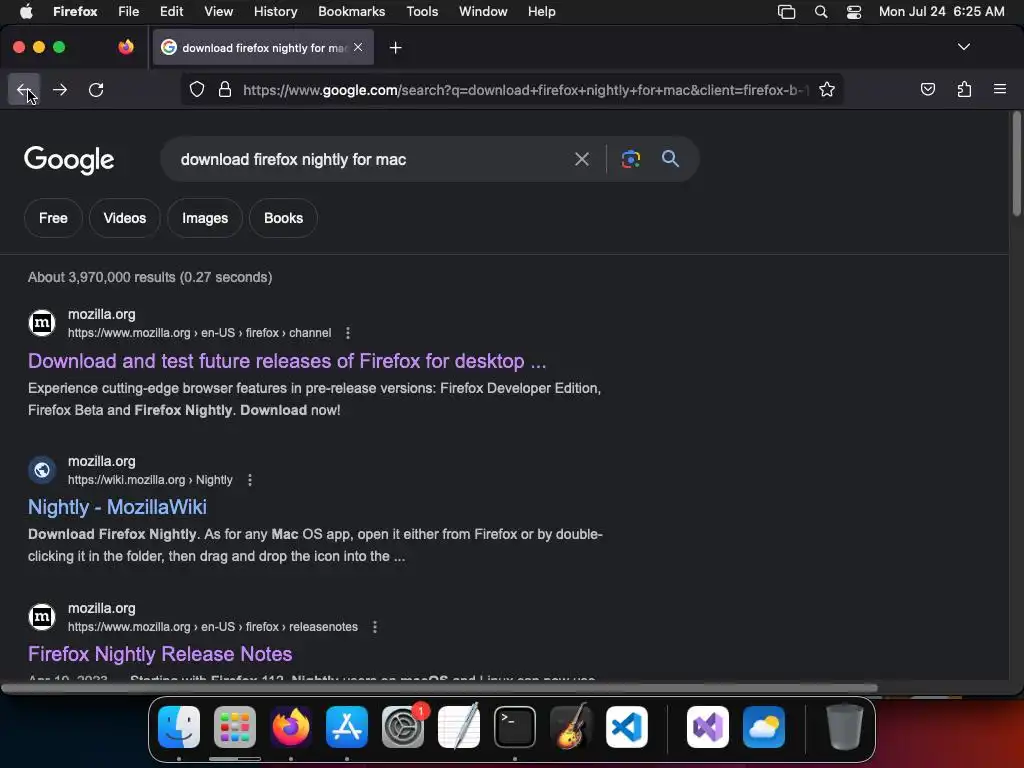This screenshot has width=1024, height=768.
Task: Click the horizontal page scrollbar
Action: (439, 688)
